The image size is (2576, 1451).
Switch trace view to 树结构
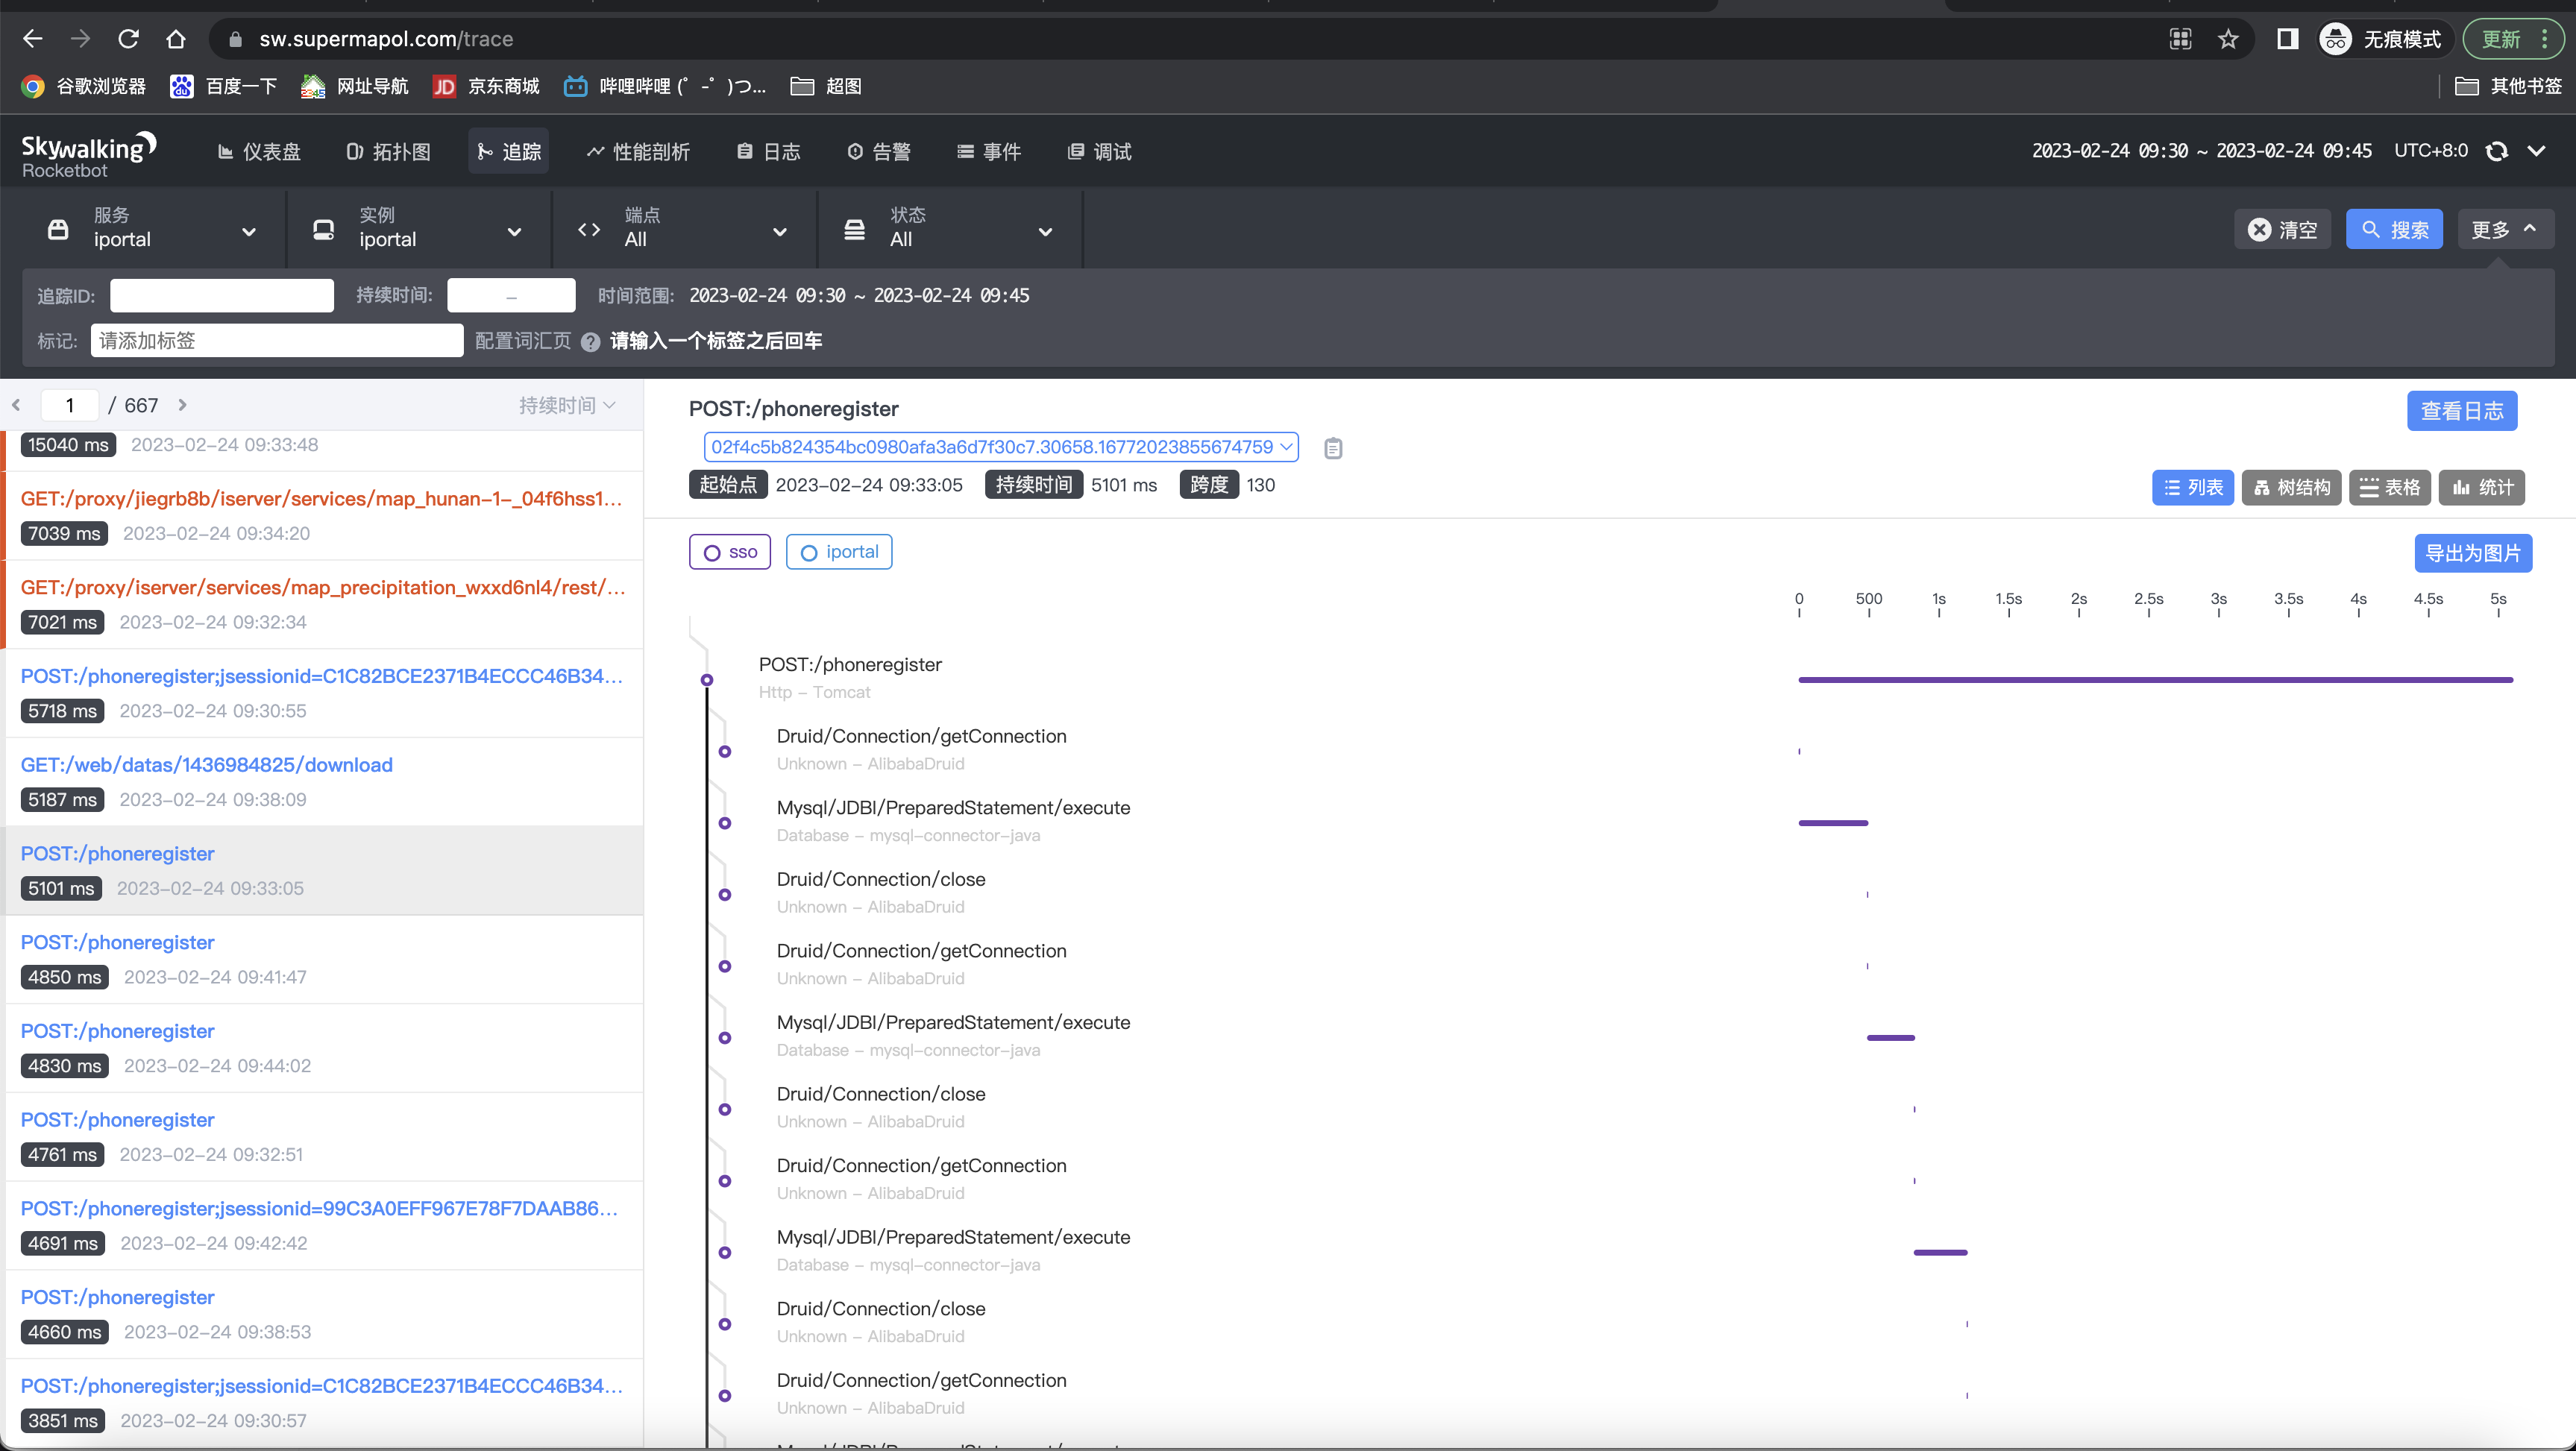[x=2290, y=487]
